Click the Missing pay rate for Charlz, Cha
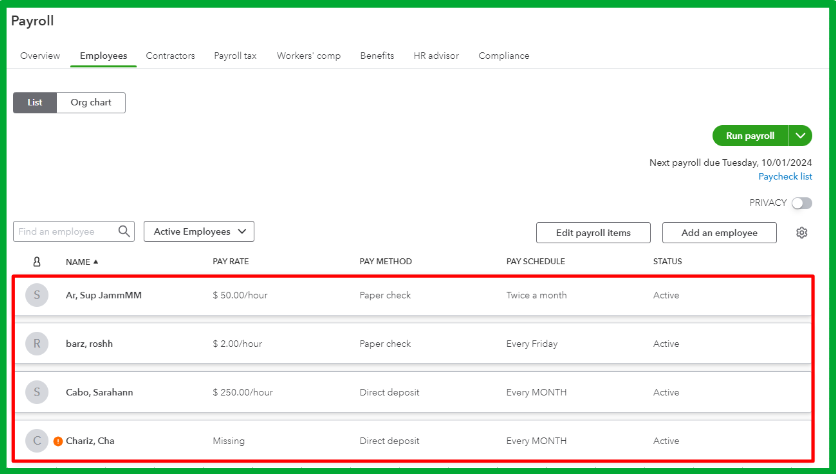836x474 pixels. point(228,440)
